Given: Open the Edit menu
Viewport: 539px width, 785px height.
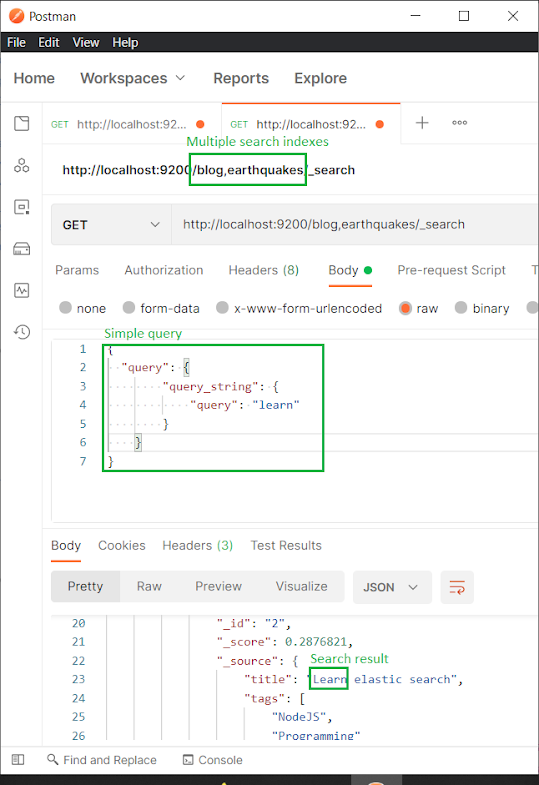Looking at the screenshot, I should pyautogui.click(x=49, y=43).
